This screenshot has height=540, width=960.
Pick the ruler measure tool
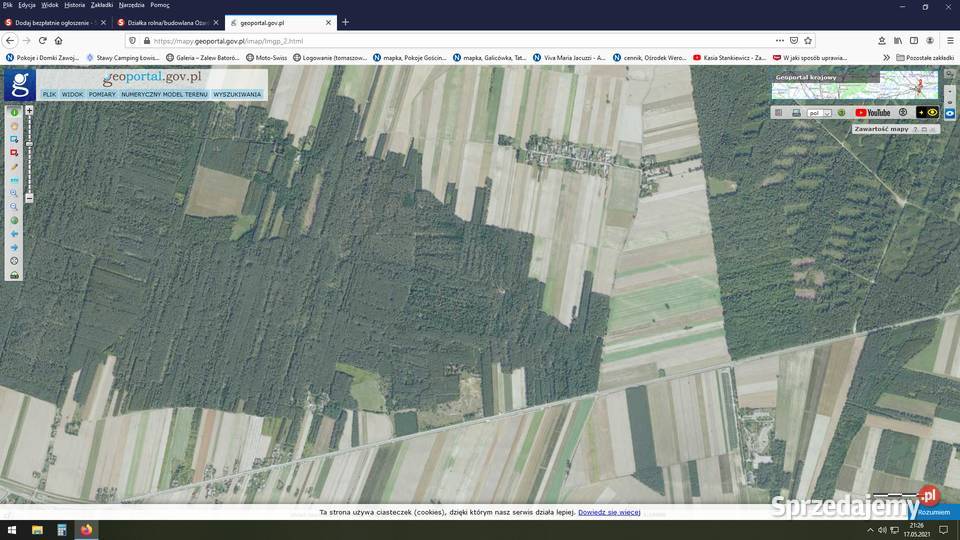click(14, 180)
